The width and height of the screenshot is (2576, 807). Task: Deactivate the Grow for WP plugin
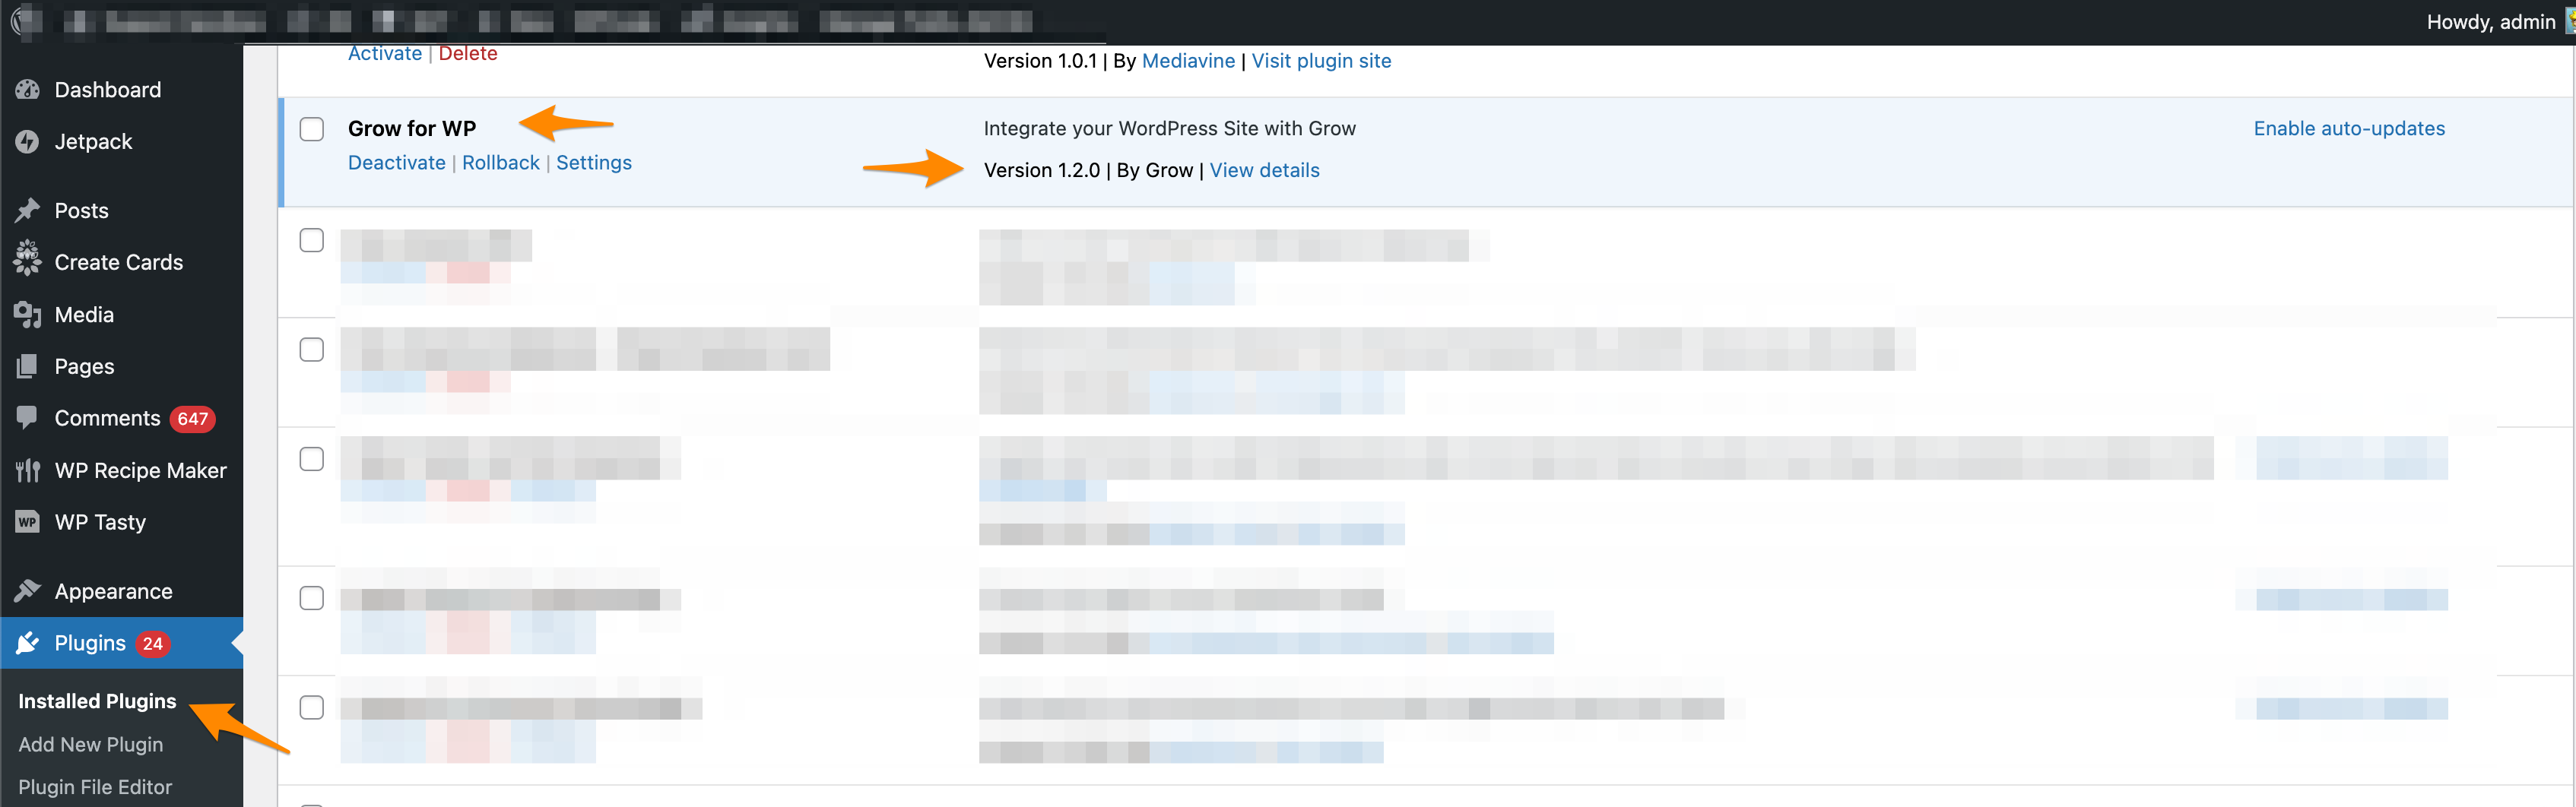[396, 163]
